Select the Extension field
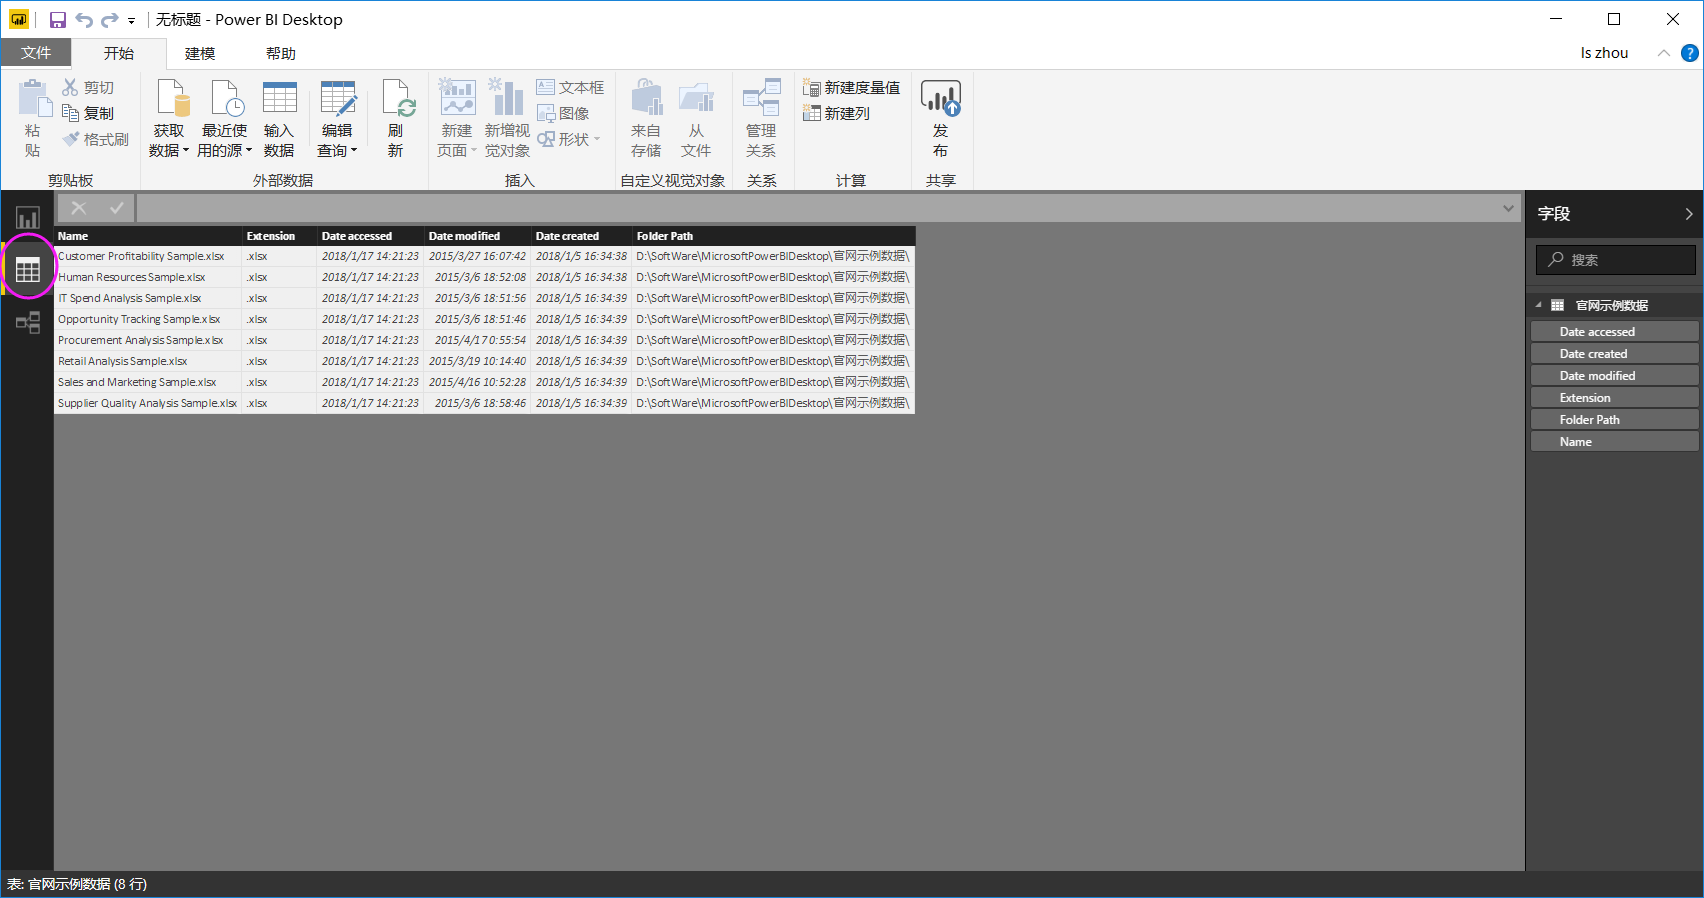 pos(1615,398)
